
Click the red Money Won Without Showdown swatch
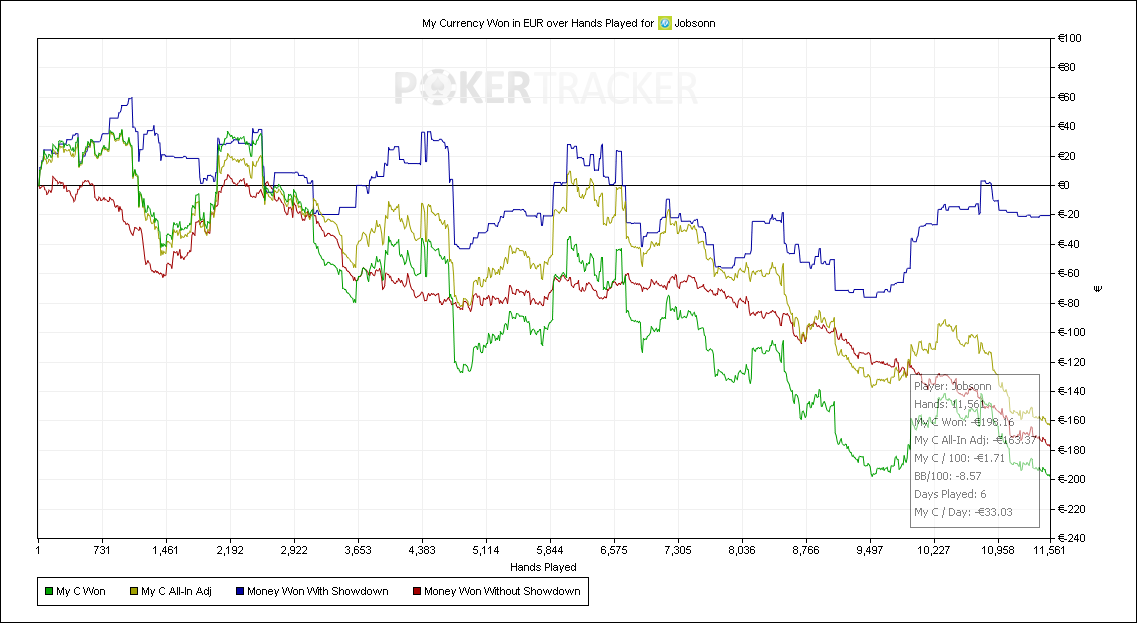click(x=417, y=592)
